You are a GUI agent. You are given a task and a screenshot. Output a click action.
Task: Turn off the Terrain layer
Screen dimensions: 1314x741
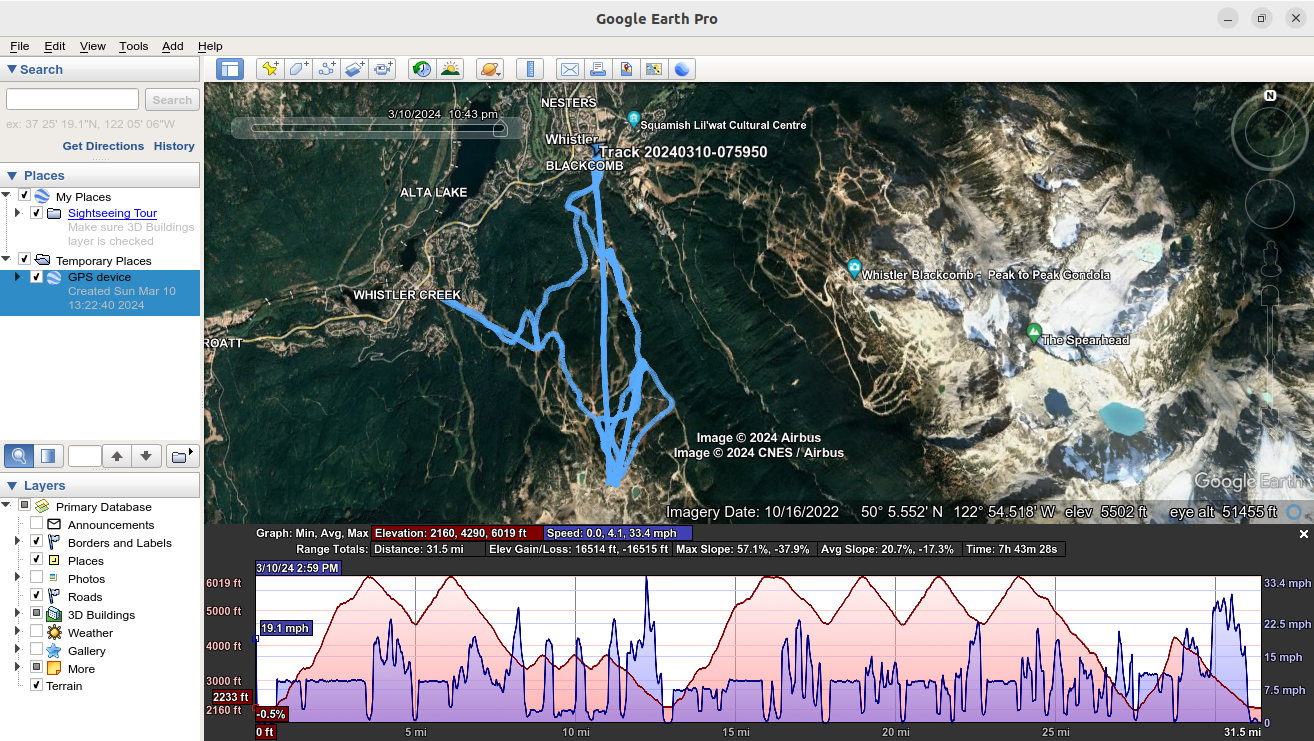pos(37,685)
